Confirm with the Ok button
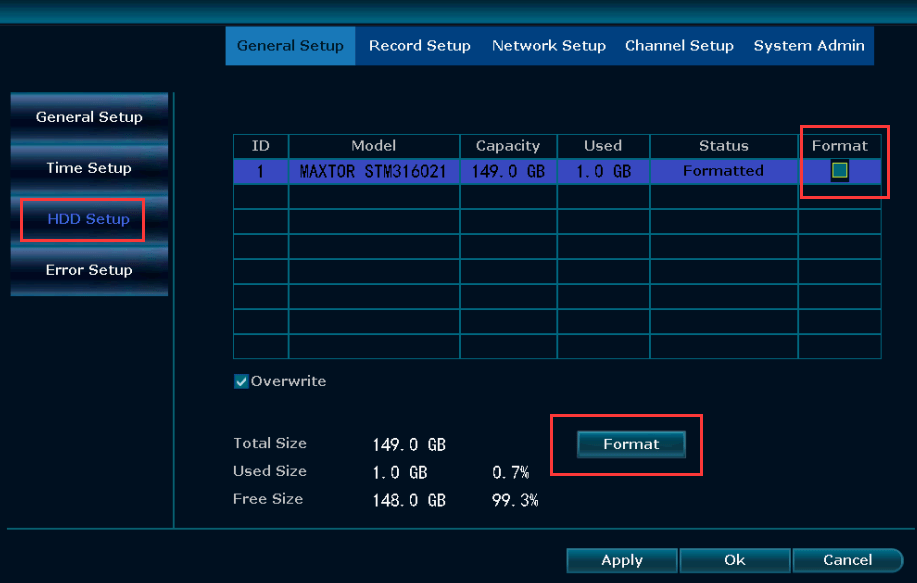Viewport: 917px width, 583px height. pos(735,560)
